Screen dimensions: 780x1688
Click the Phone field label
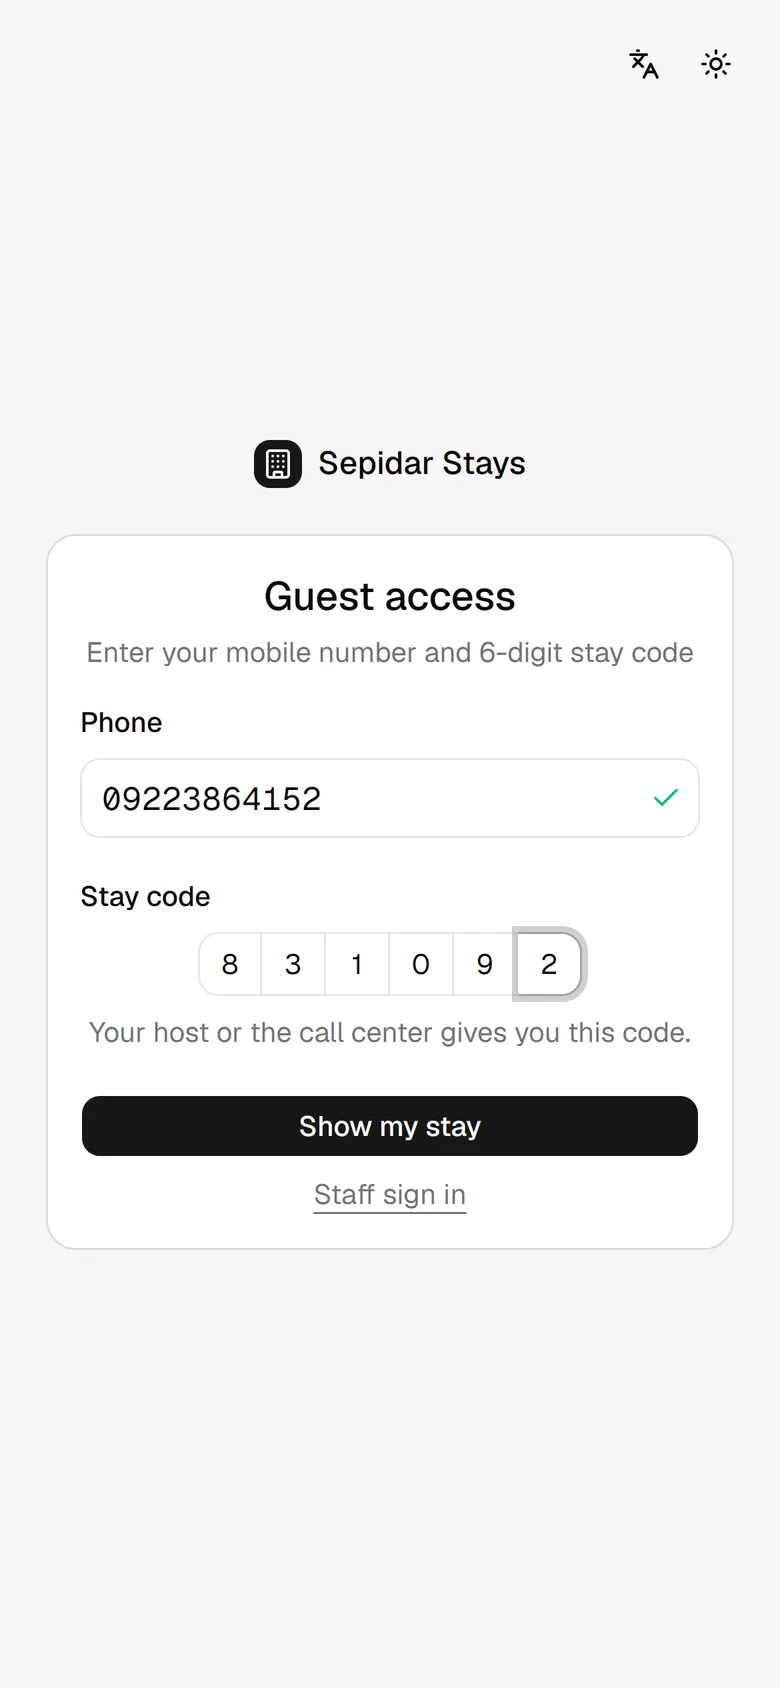(121, 723)
